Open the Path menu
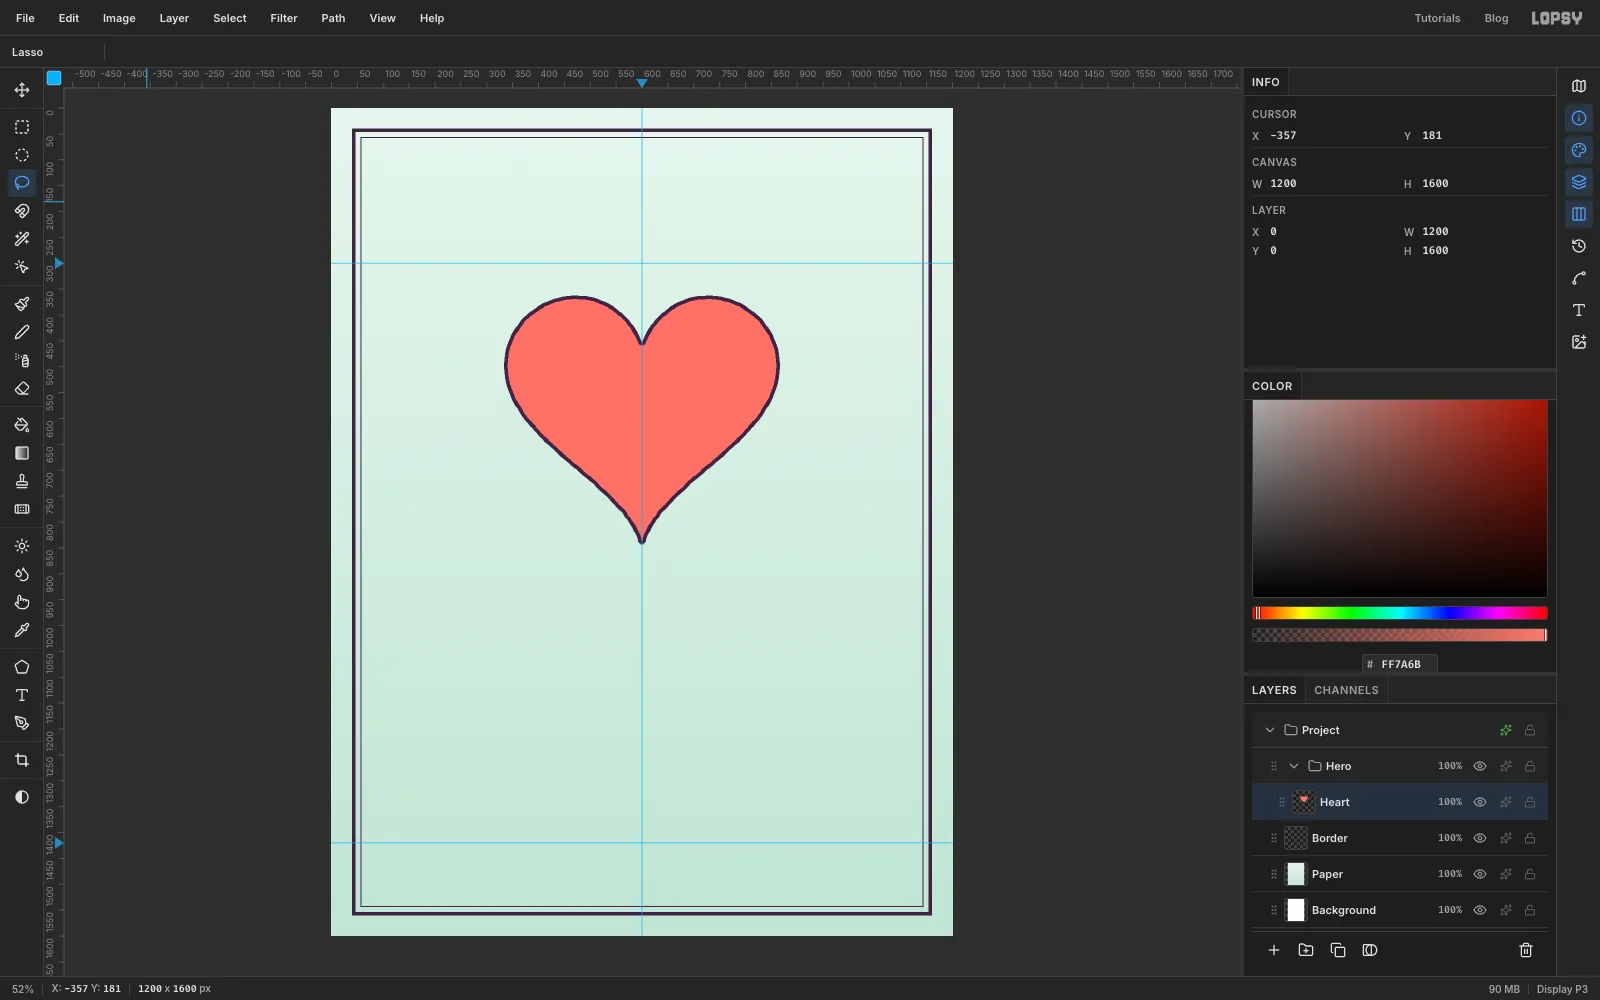The image size is (1600, 1000). (x=333, y=18)
